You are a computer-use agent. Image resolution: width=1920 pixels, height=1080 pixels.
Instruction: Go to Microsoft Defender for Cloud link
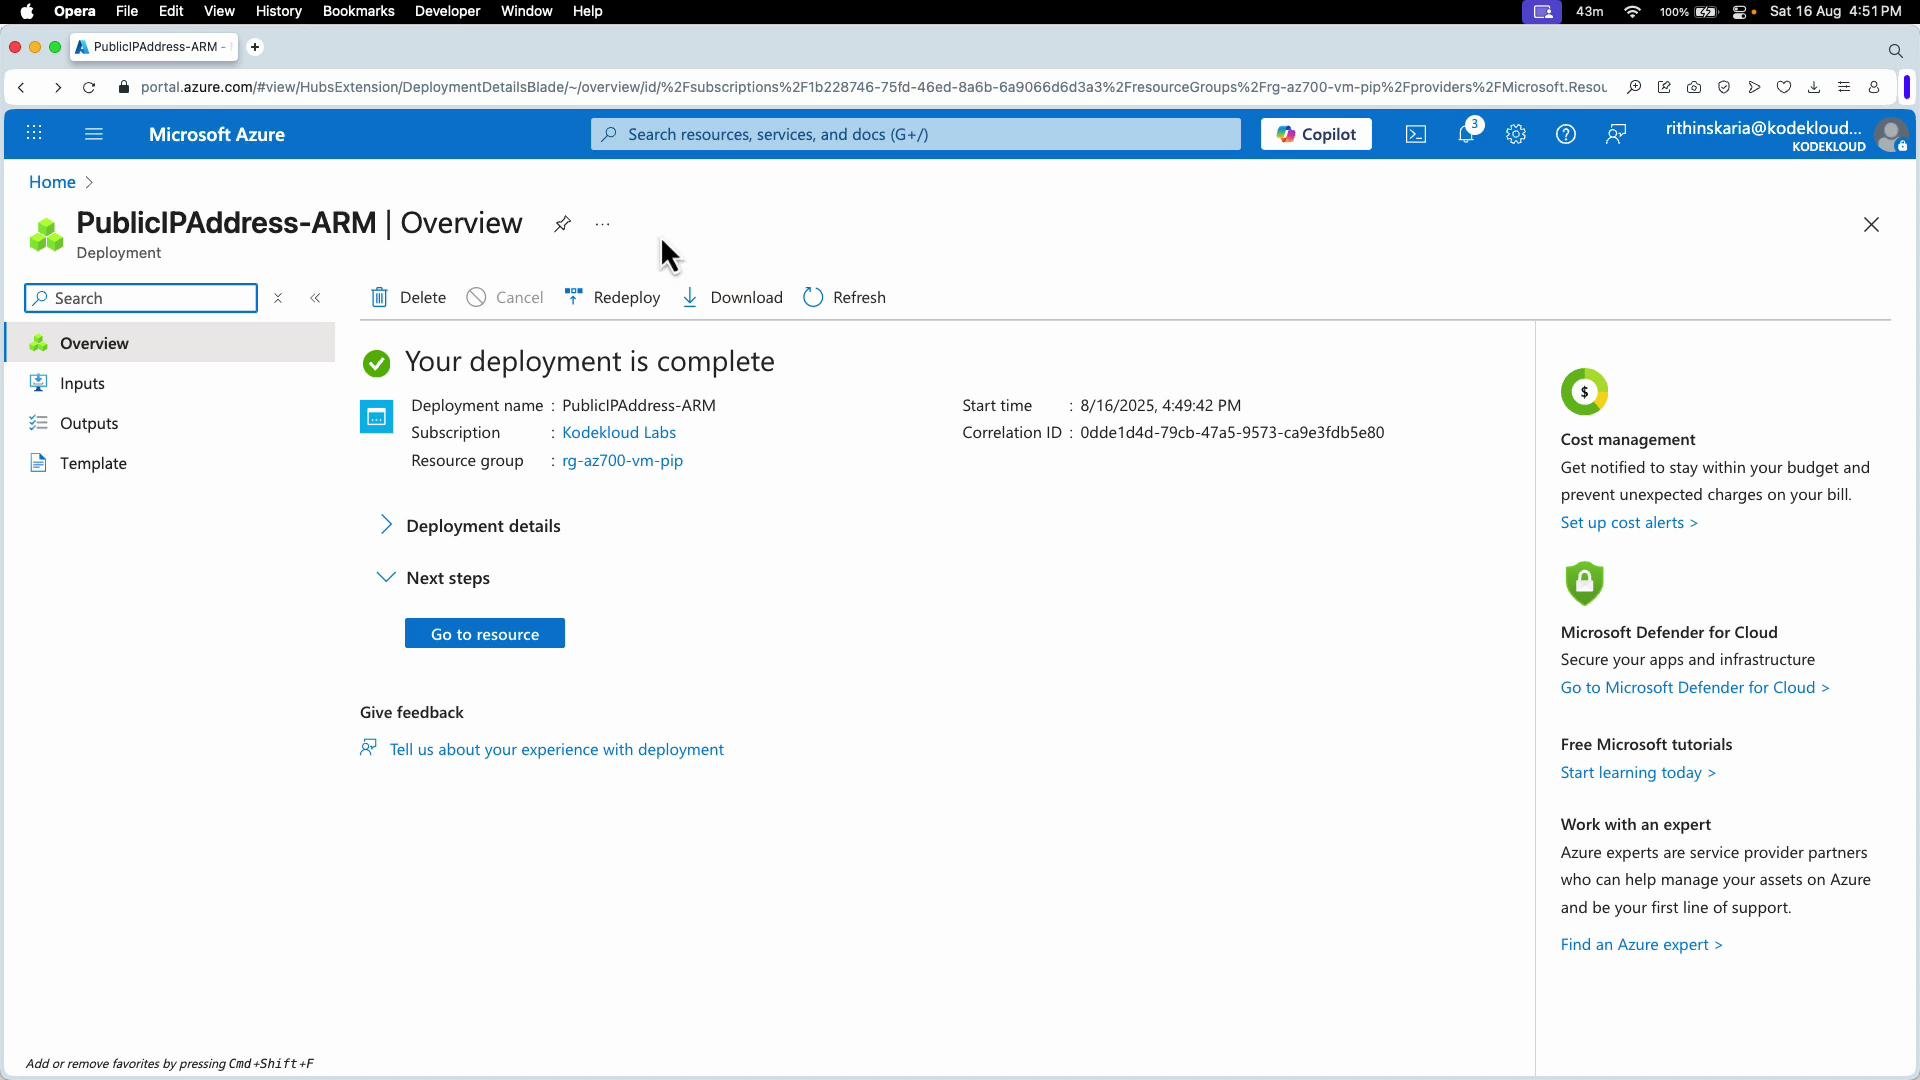[x=1695, y=688]
